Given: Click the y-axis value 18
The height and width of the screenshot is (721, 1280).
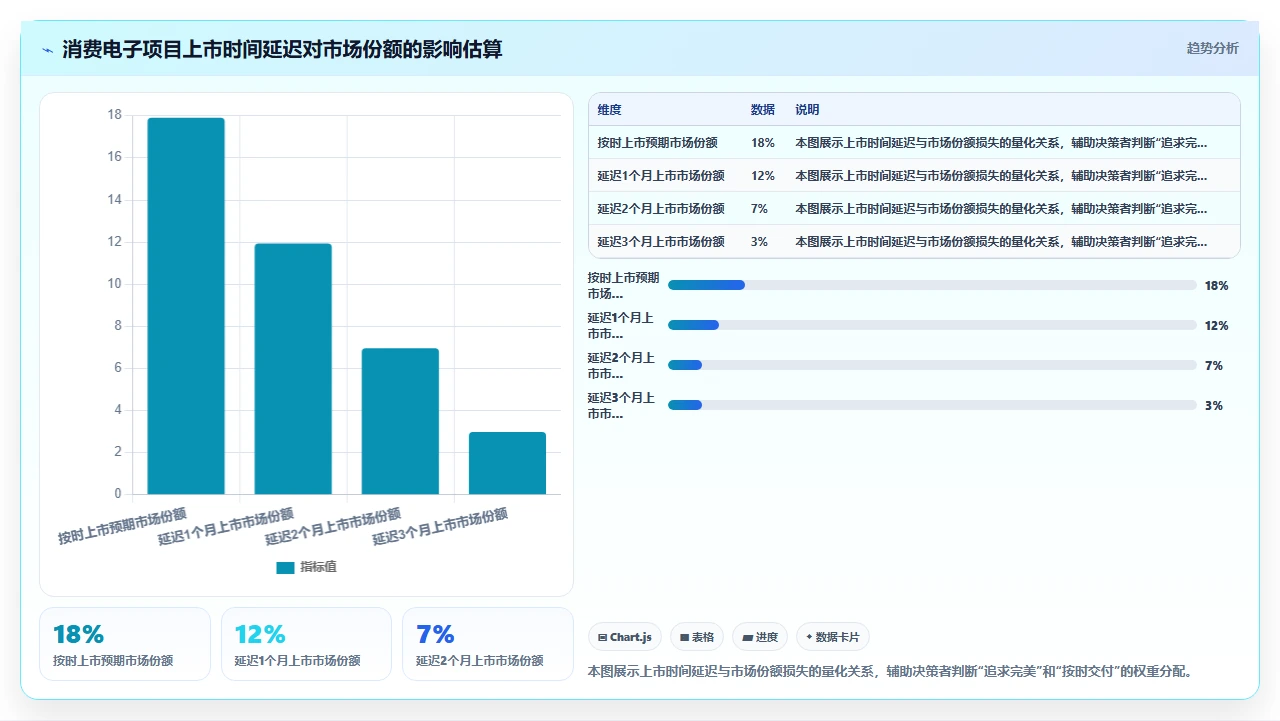Looking at the screenshot, I should point(114,115).
